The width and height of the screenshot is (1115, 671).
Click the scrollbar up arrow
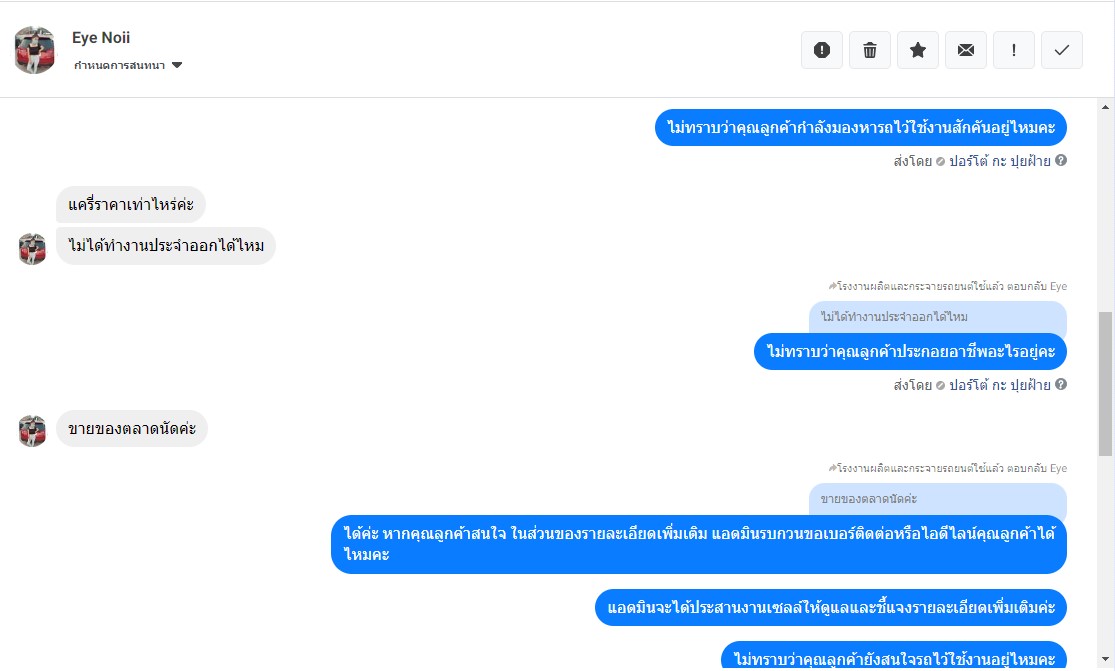[x=1105, y=107]
